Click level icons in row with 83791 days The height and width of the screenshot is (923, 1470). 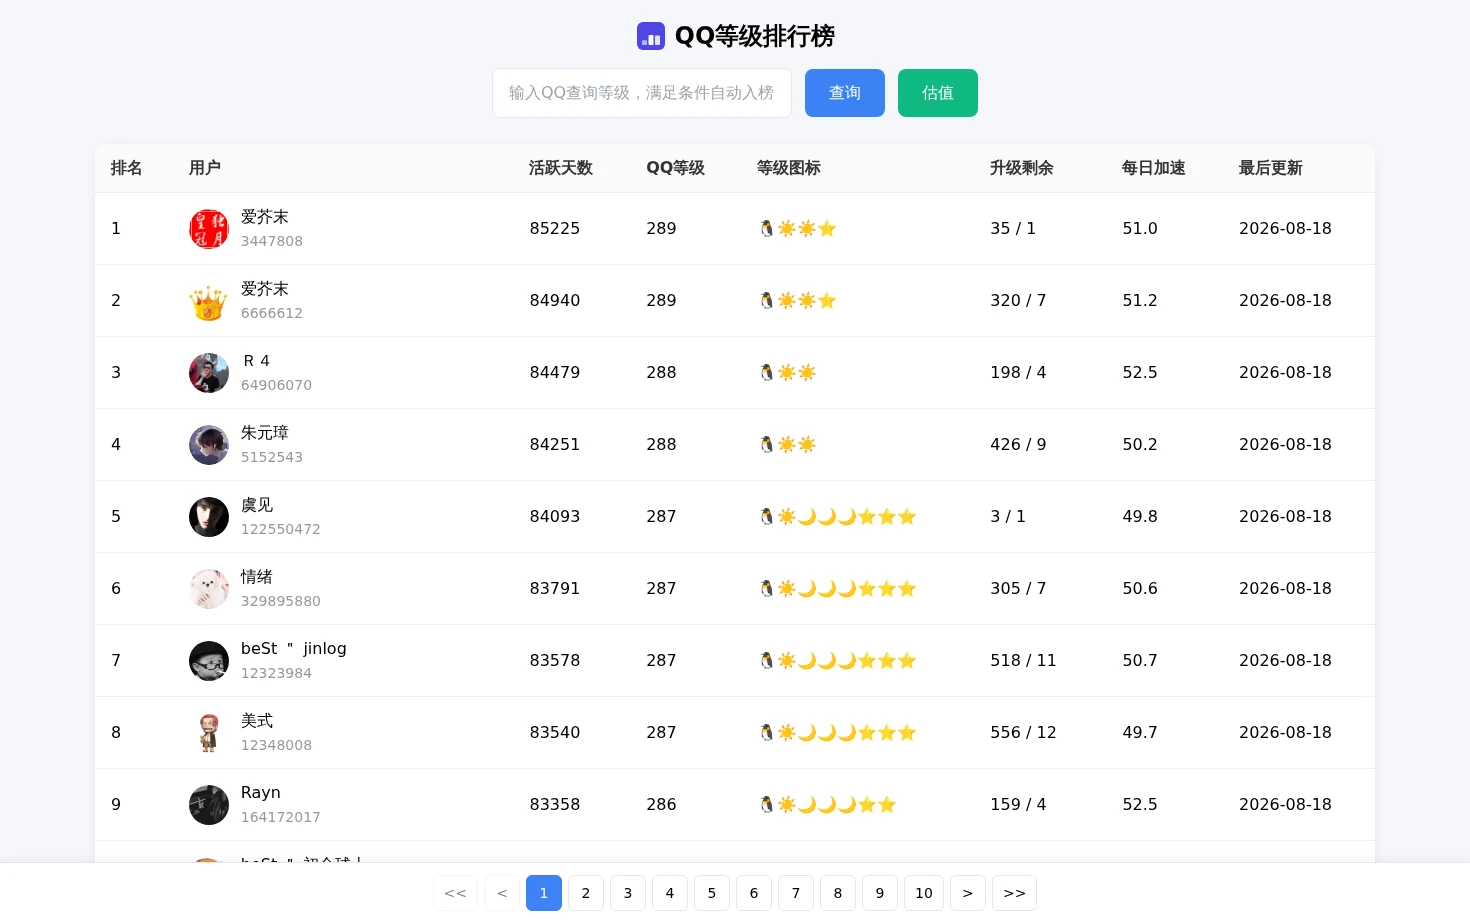tap(837, 589)
